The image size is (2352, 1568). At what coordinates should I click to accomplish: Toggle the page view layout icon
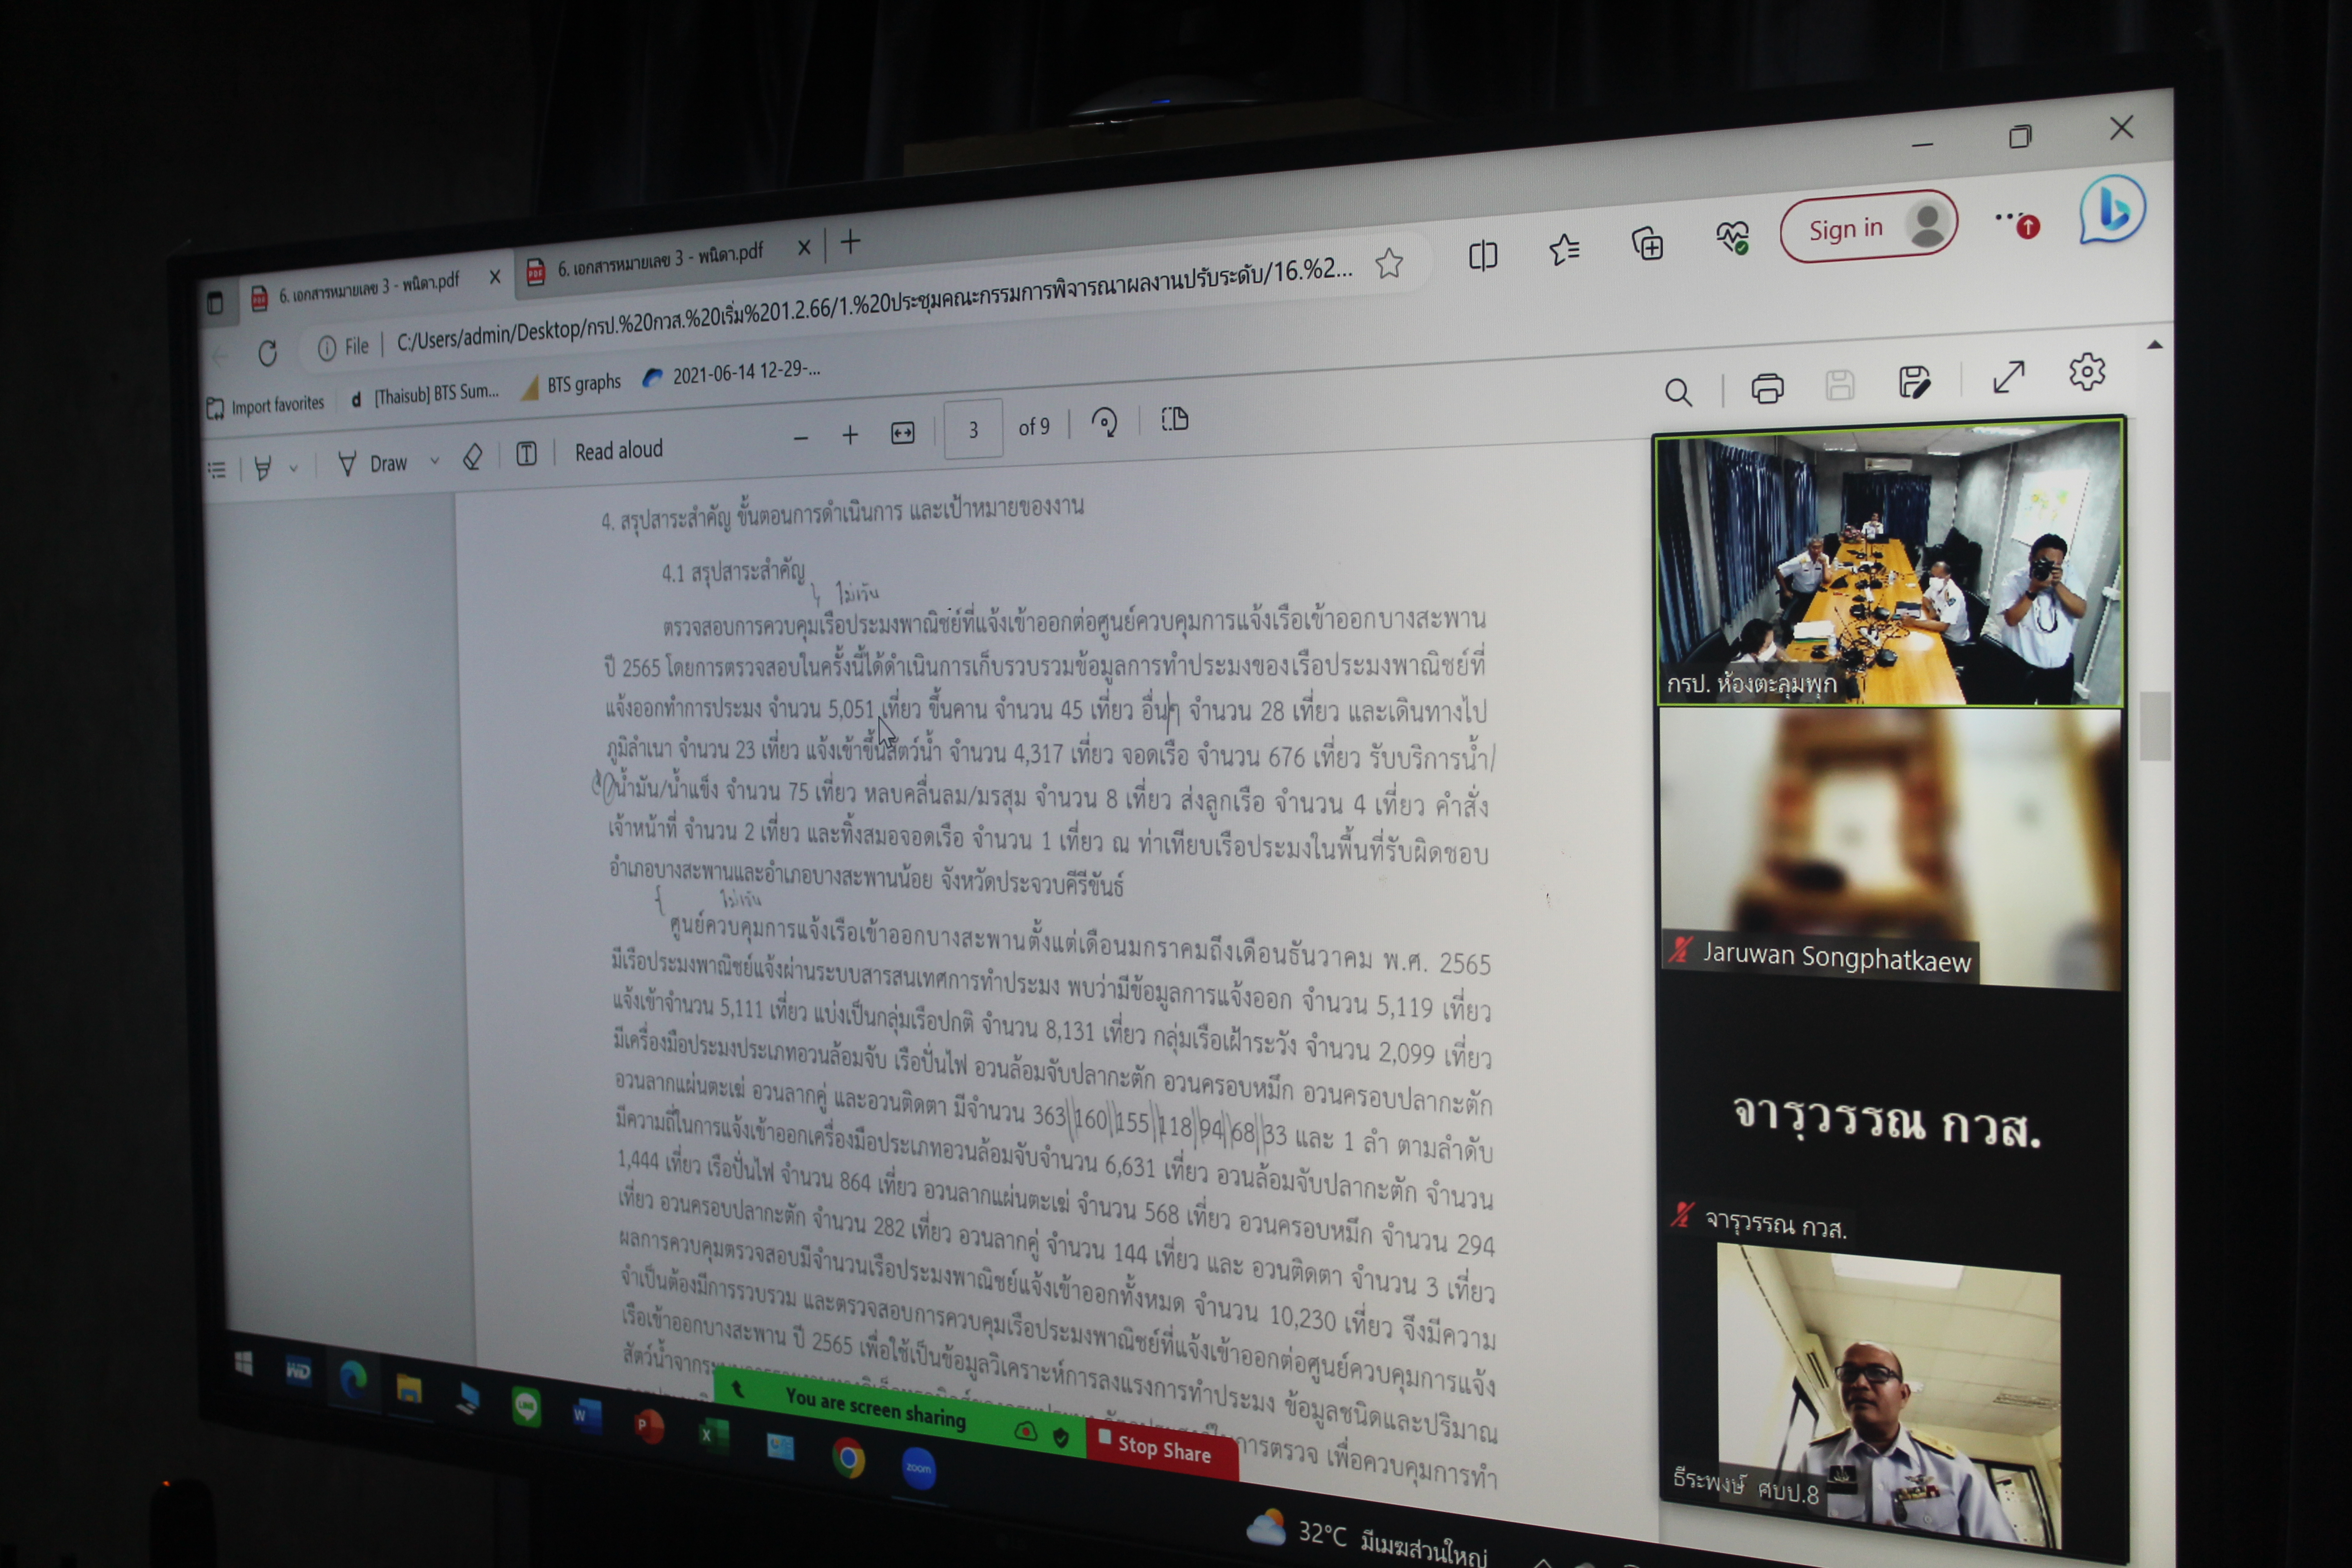pyautogui.click(x=1175, y=419)
